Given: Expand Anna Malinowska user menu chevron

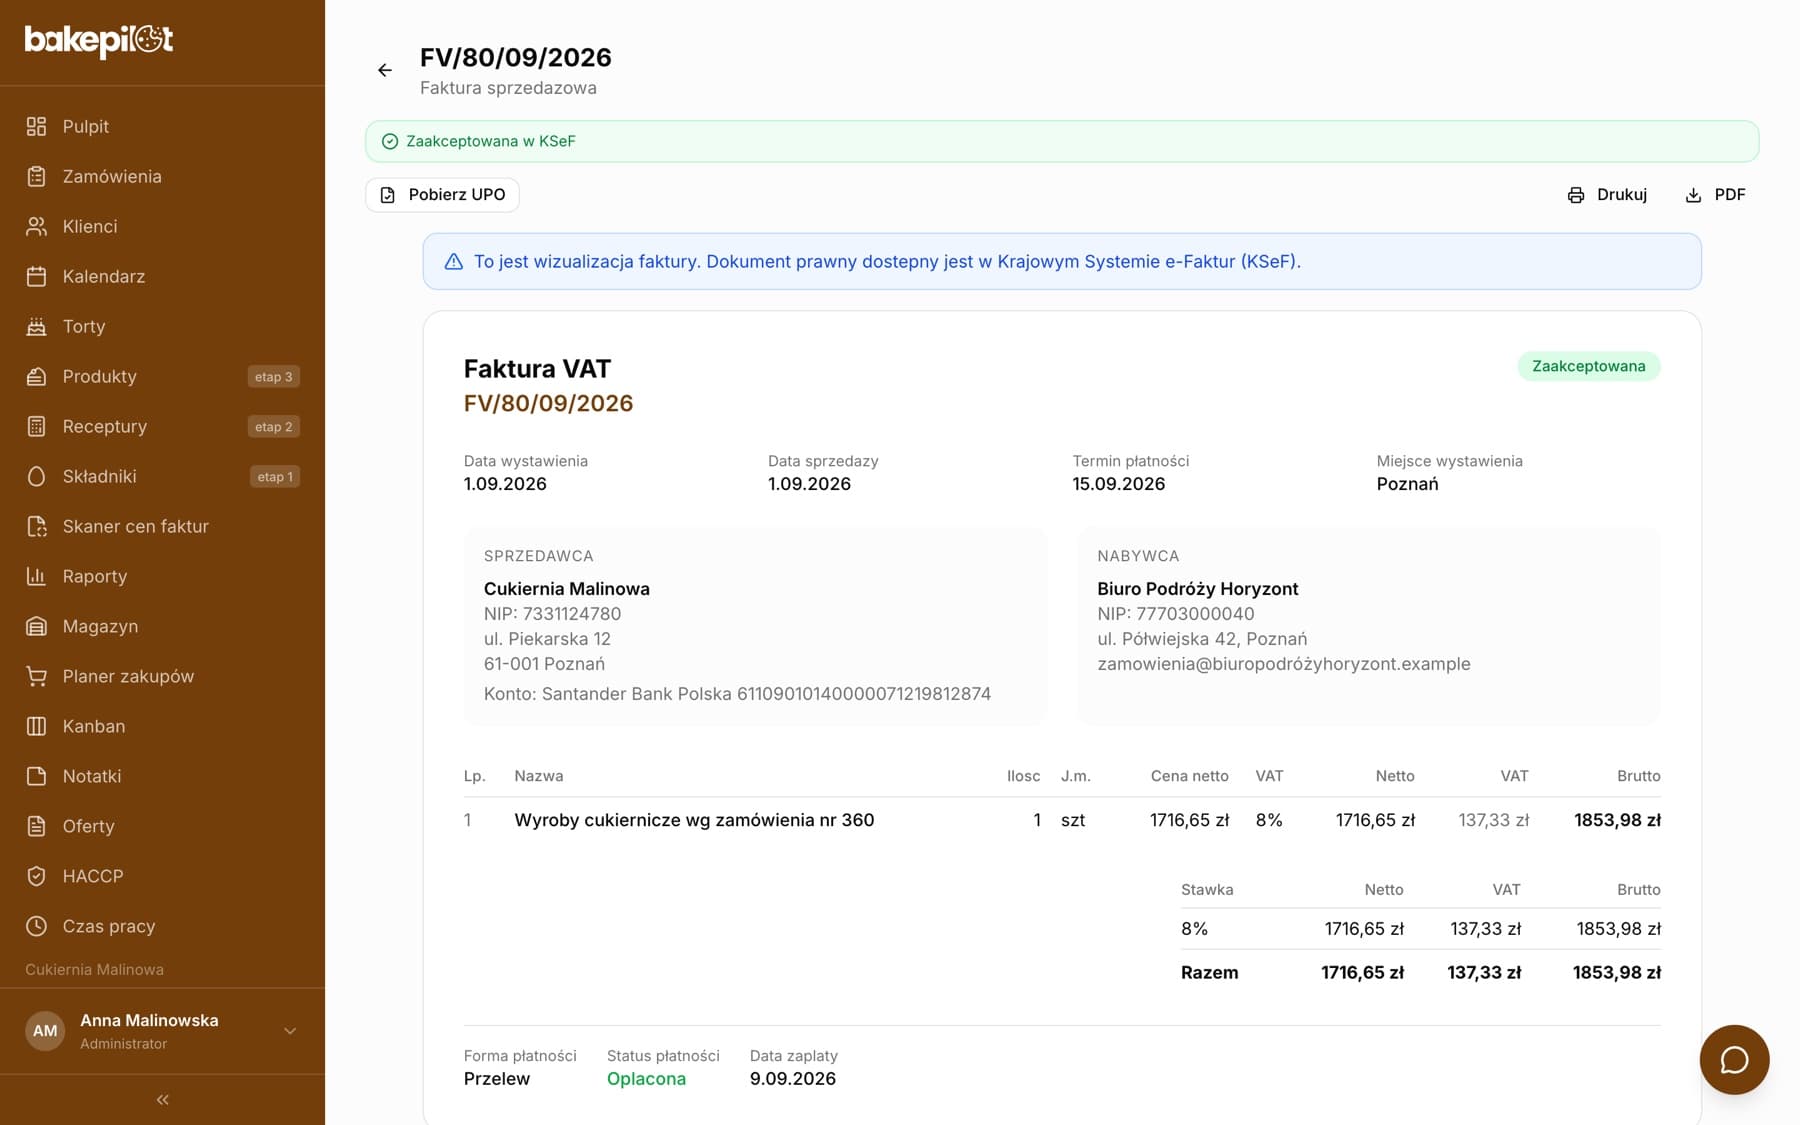Looking at the screenshot, I should pos(290,1031).
